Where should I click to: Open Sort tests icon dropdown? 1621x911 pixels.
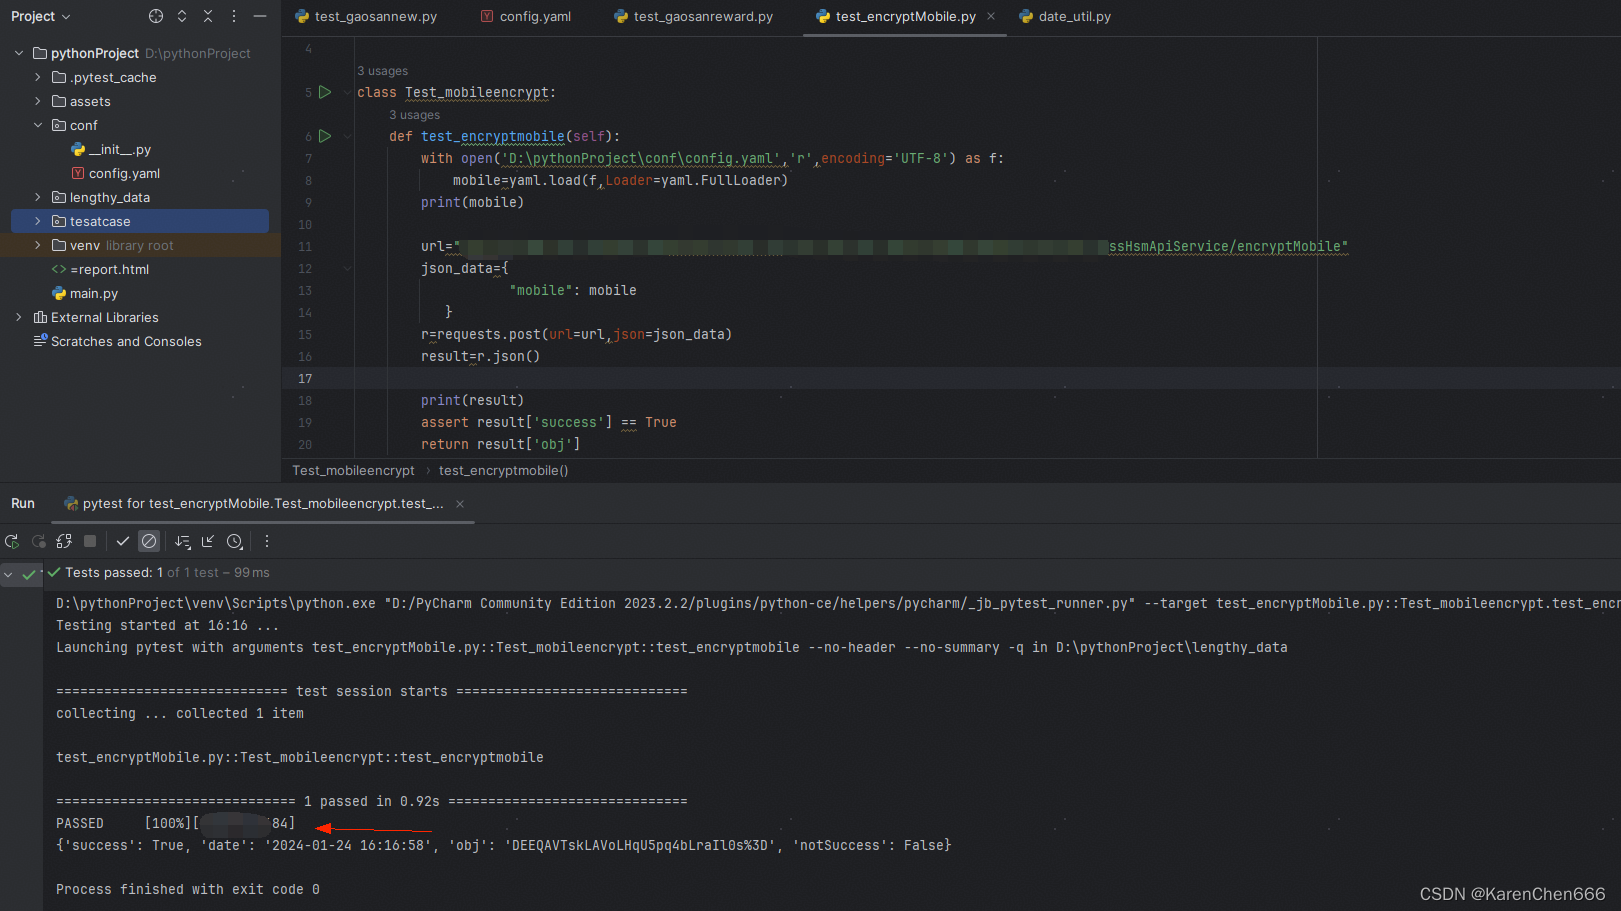(182, 541)
